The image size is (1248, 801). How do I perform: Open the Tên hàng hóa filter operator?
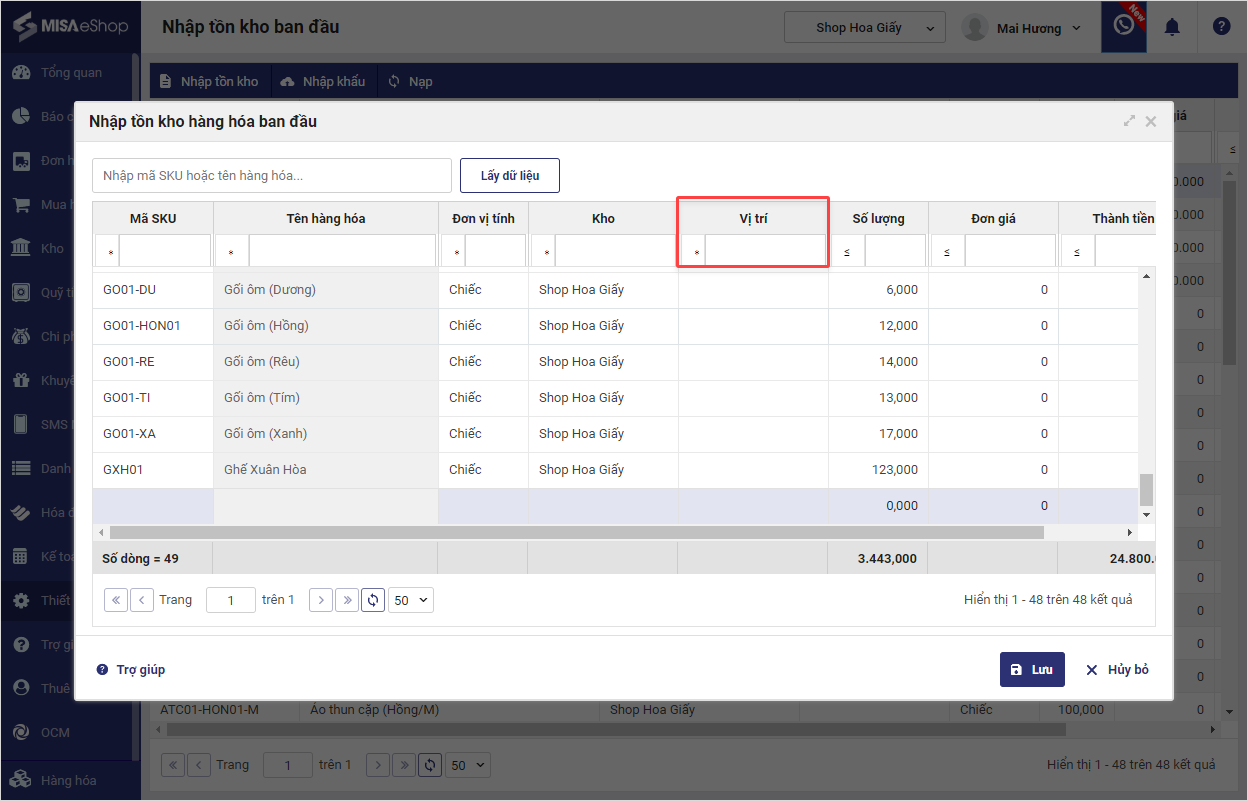pos(232,251)
